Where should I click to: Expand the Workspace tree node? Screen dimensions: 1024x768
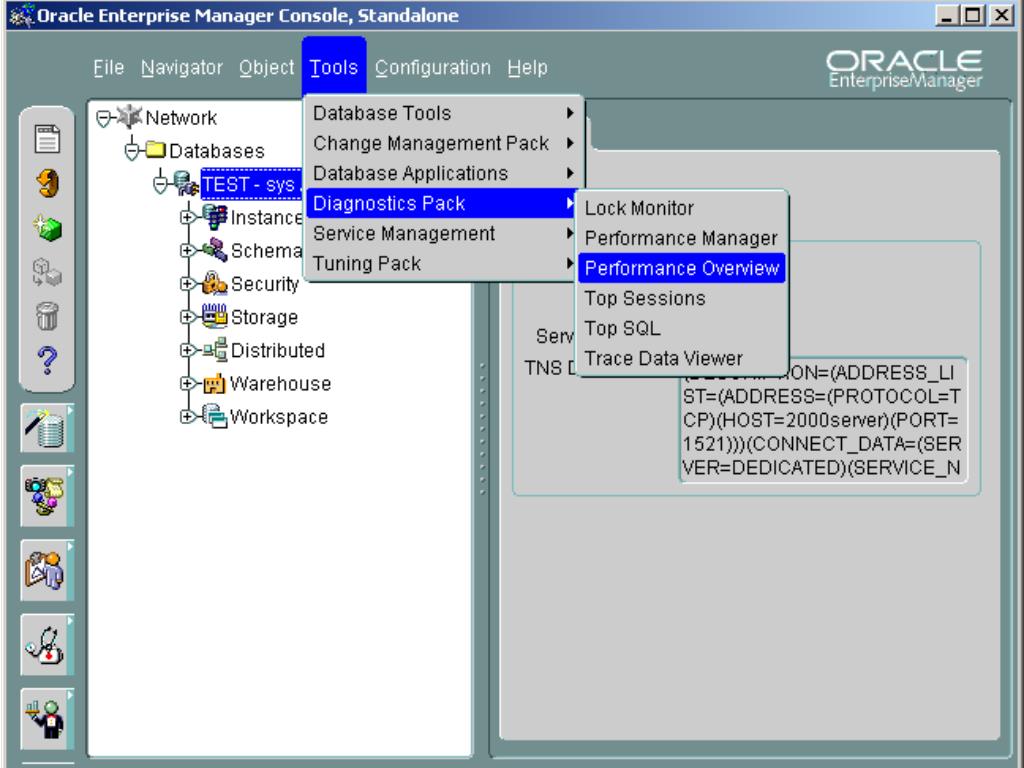click(188, 416)
